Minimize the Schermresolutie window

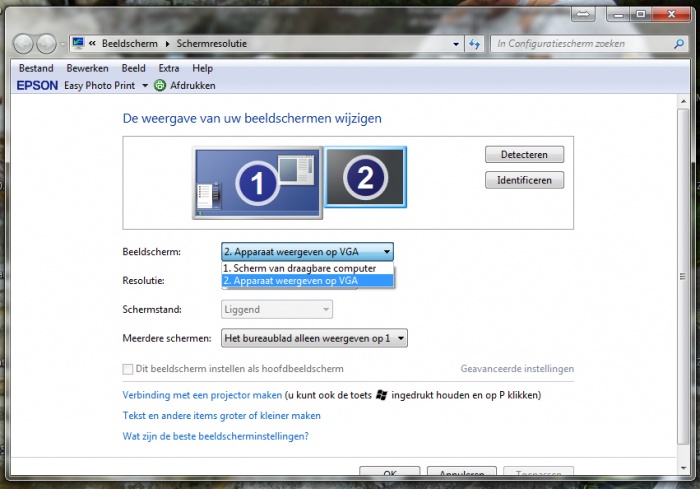click(x=618, y=15)
